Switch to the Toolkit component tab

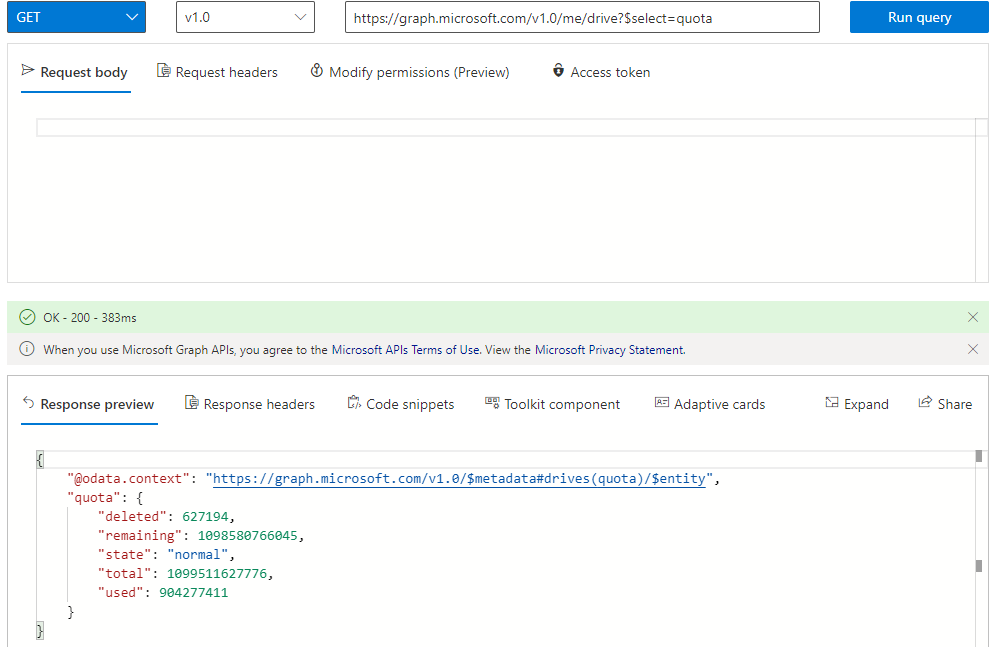553,404
